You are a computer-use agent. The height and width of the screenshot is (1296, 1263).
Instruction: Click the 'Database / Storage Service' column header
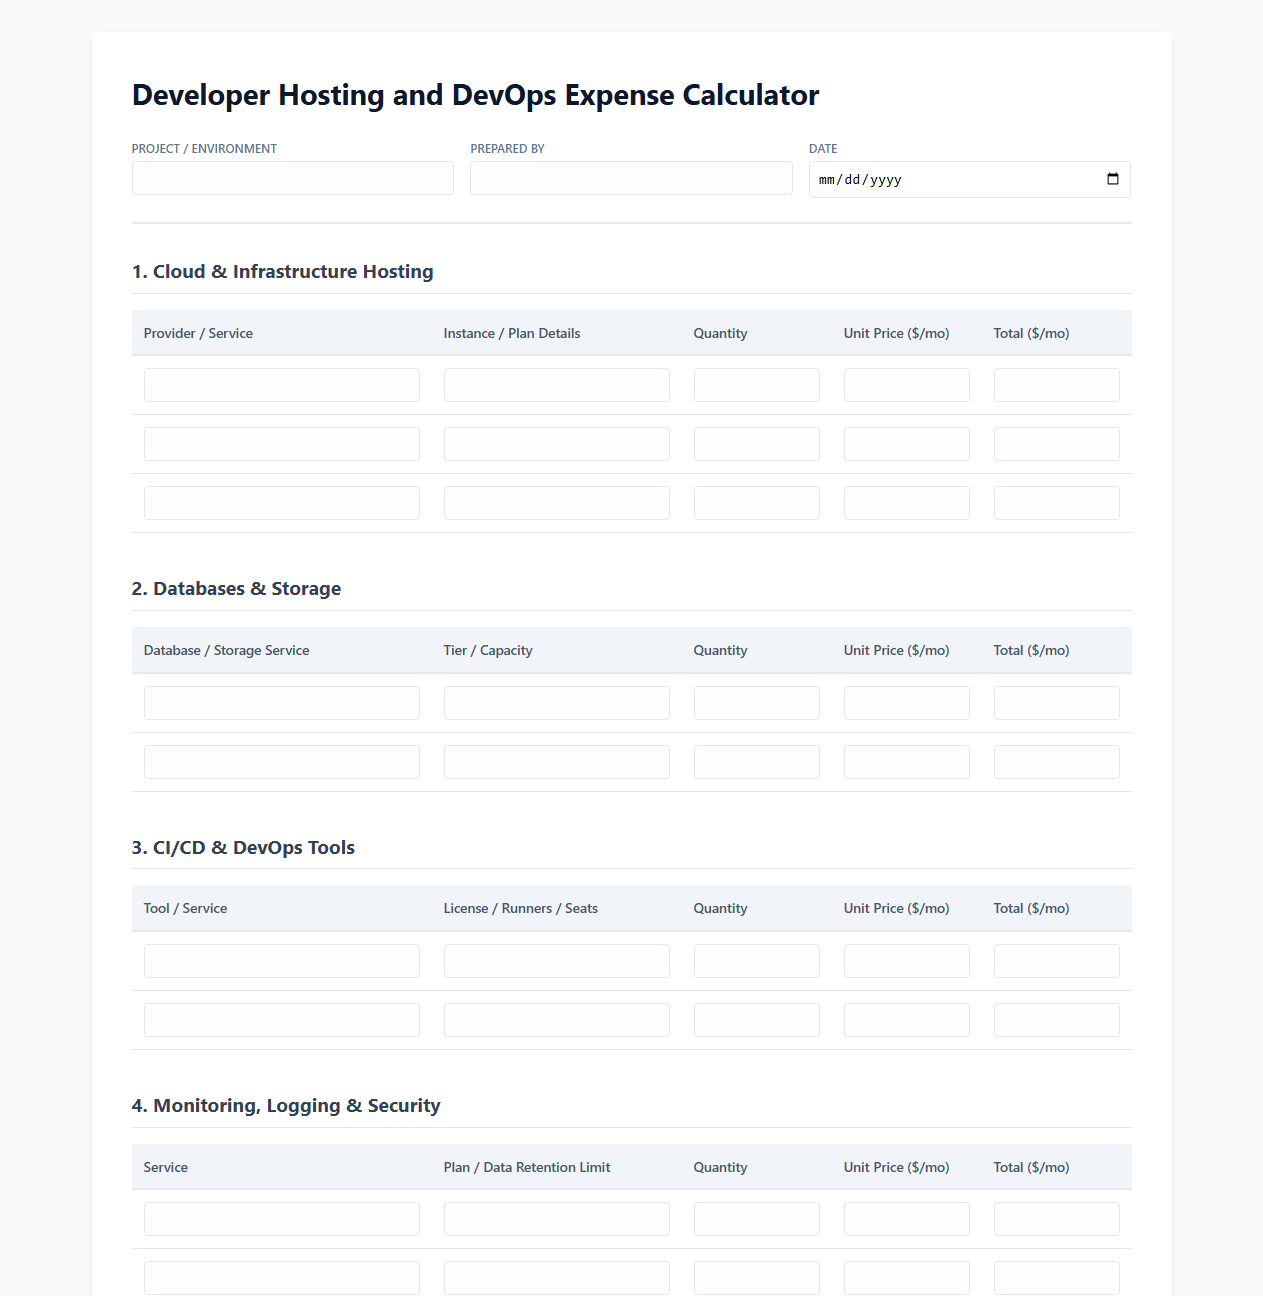pos(226,650)
